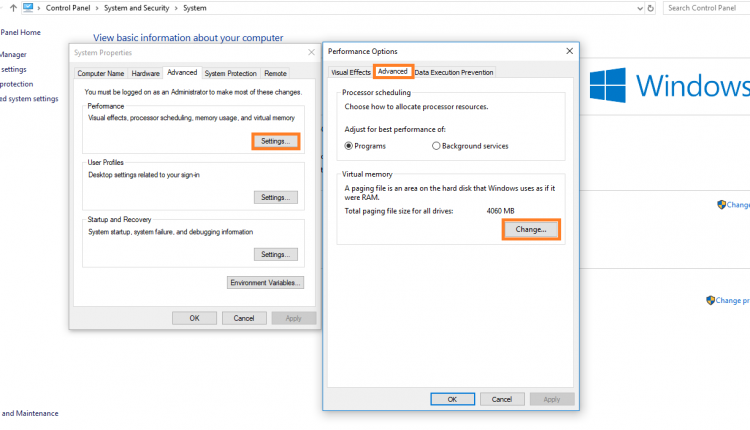Click System breadcrumb in address bar
750x430 pixels.
tap(195, 8)
